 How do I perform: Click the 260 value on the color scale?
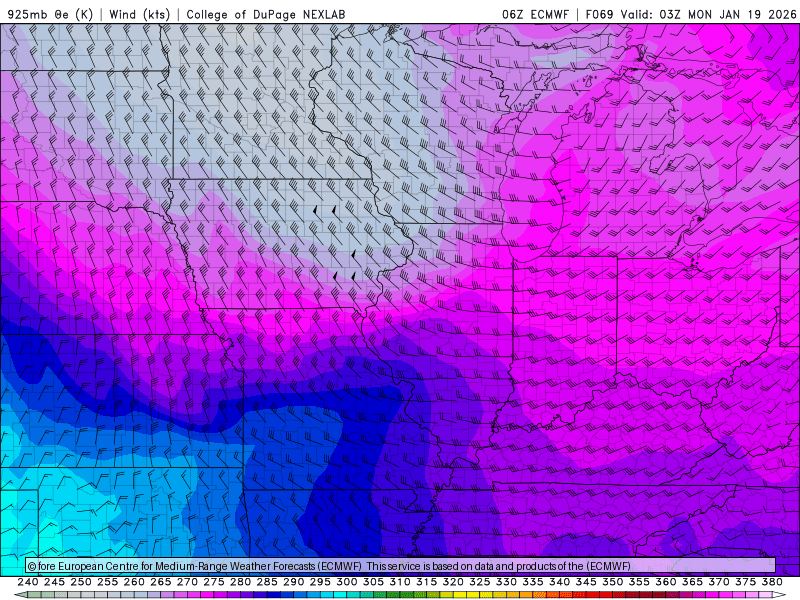coord(134,582)
